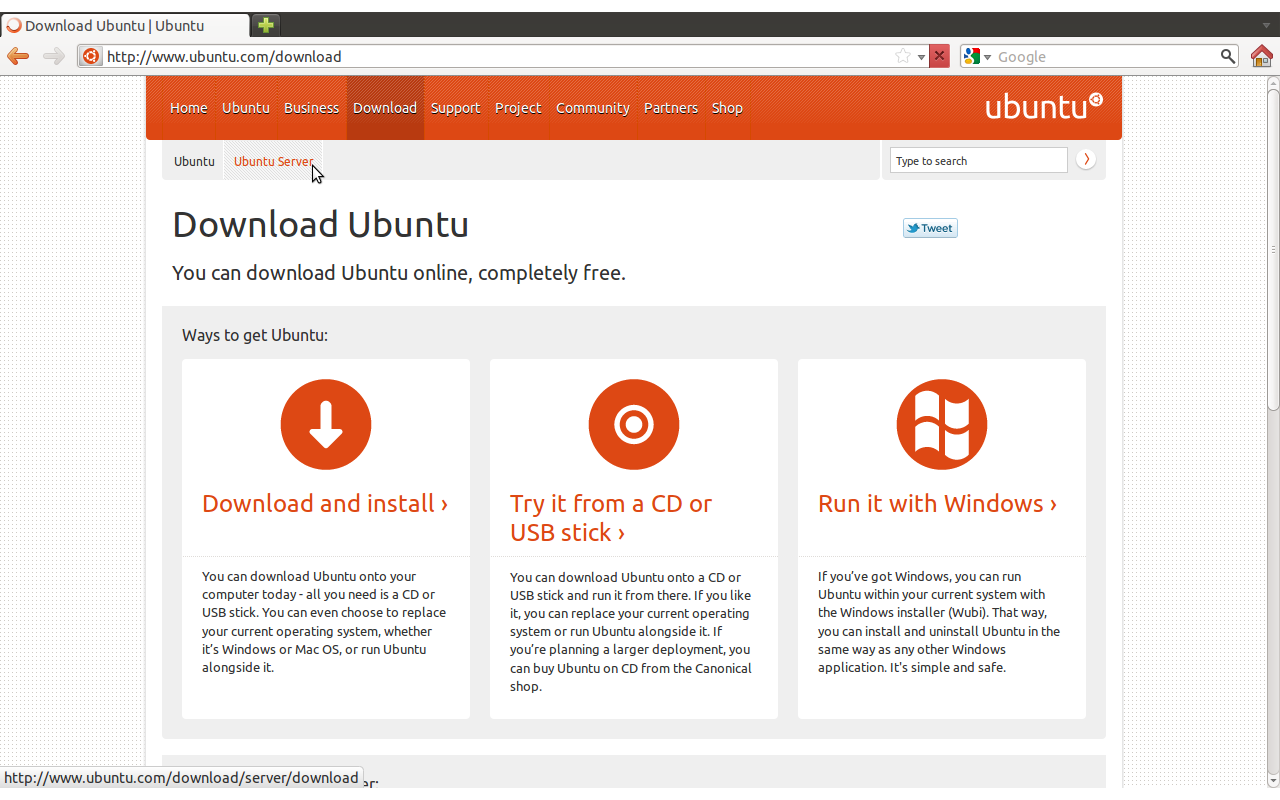
Task: Open the Community navigation menu item
Action: coord(593,108)
